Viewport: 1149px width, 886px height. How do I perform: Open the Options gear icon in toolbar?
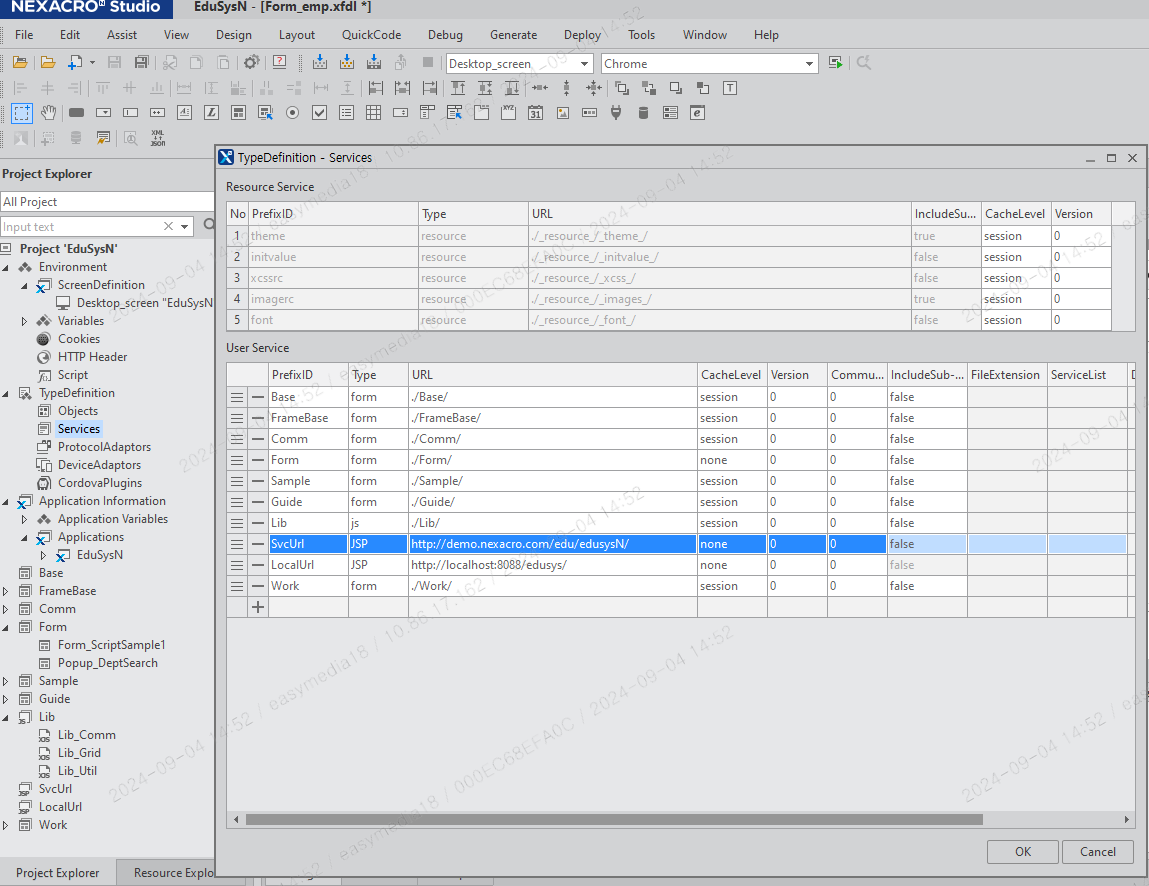[x=251, y=63]
